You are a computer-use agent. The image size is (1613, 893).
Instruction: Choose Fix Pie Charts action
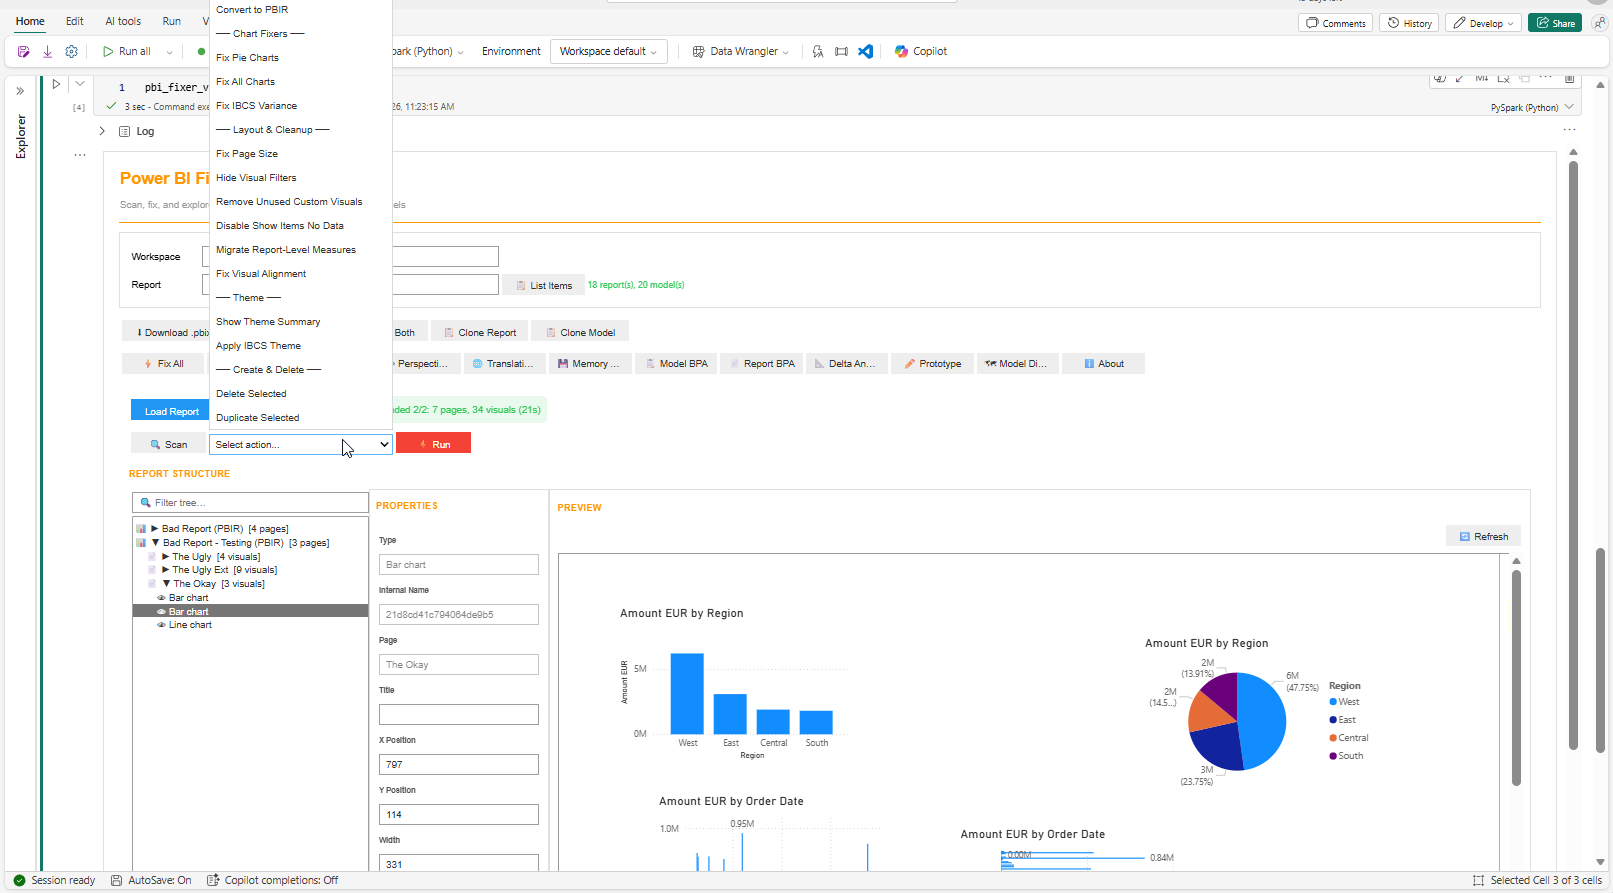301,58
